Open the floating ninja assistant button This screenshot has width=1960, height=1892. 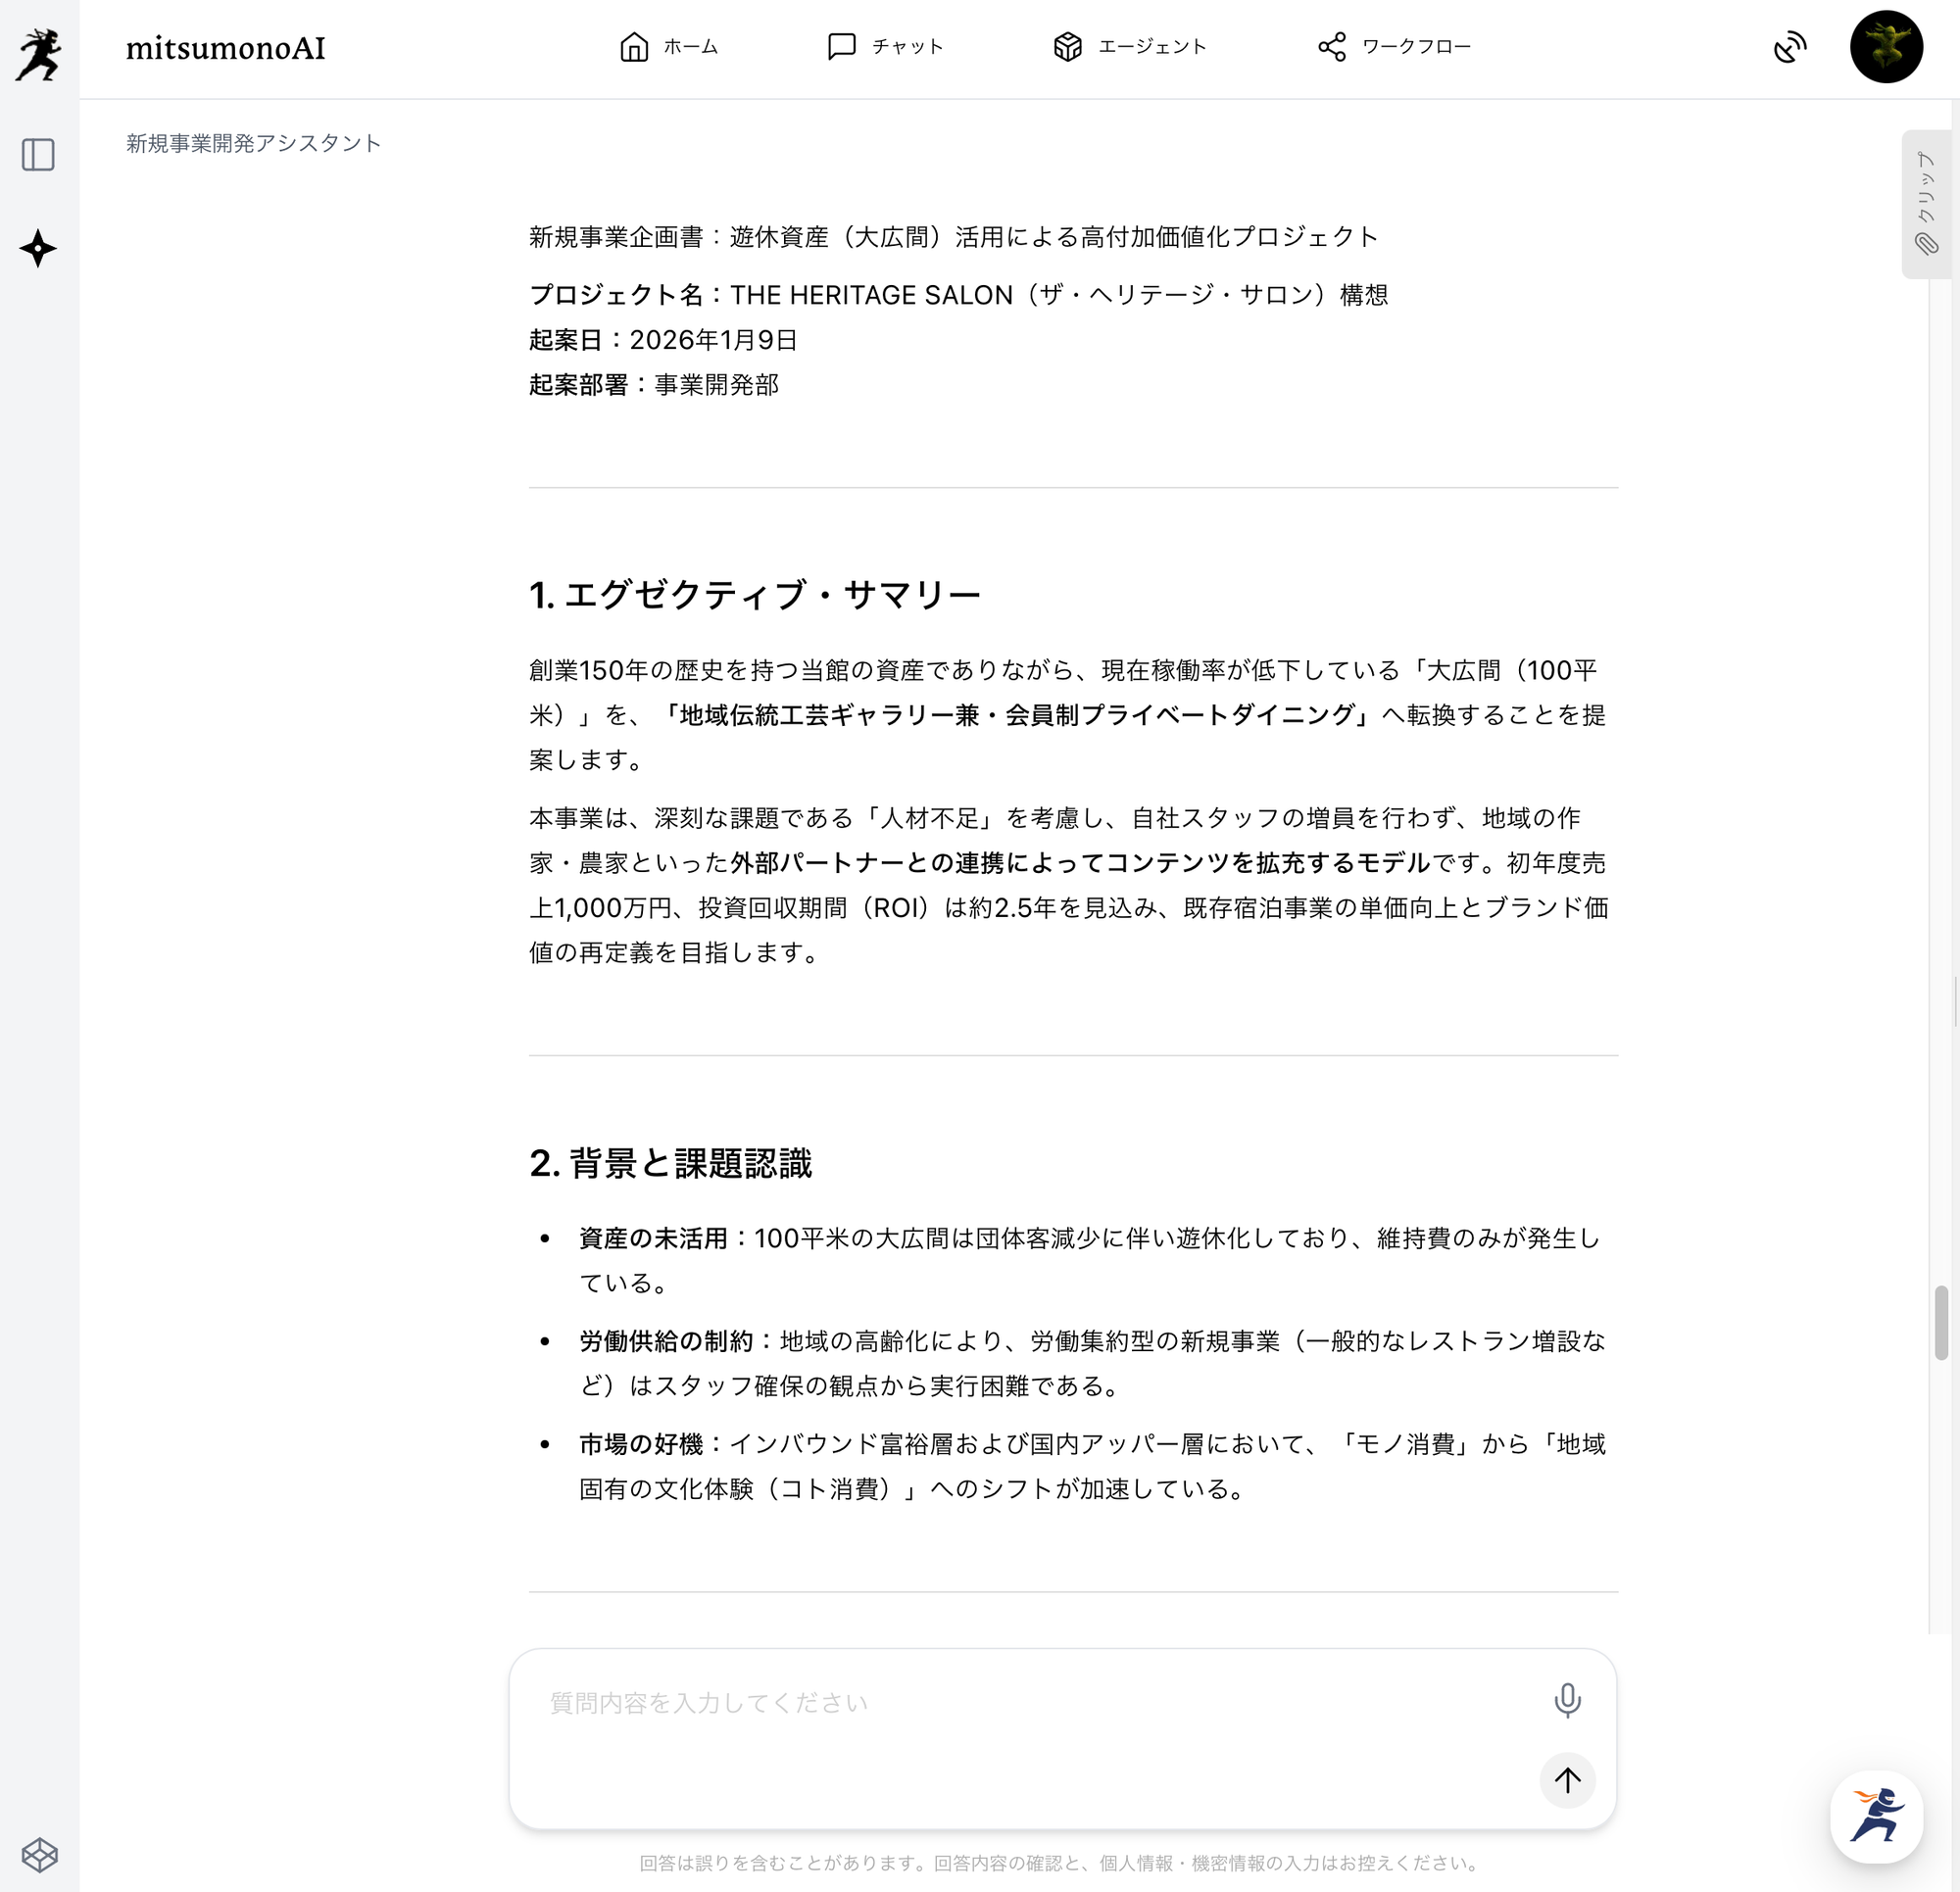point(1876,1816)
